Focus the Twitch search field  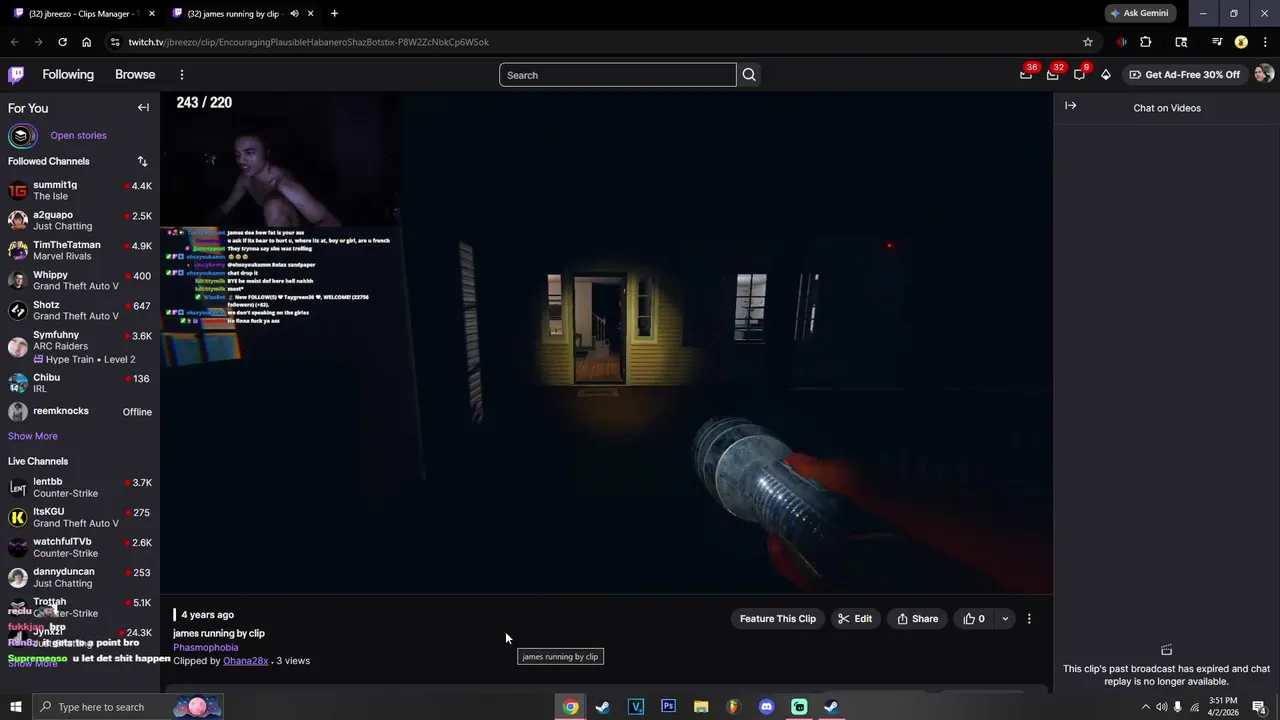pyautogui.click(x=618, y=75)
